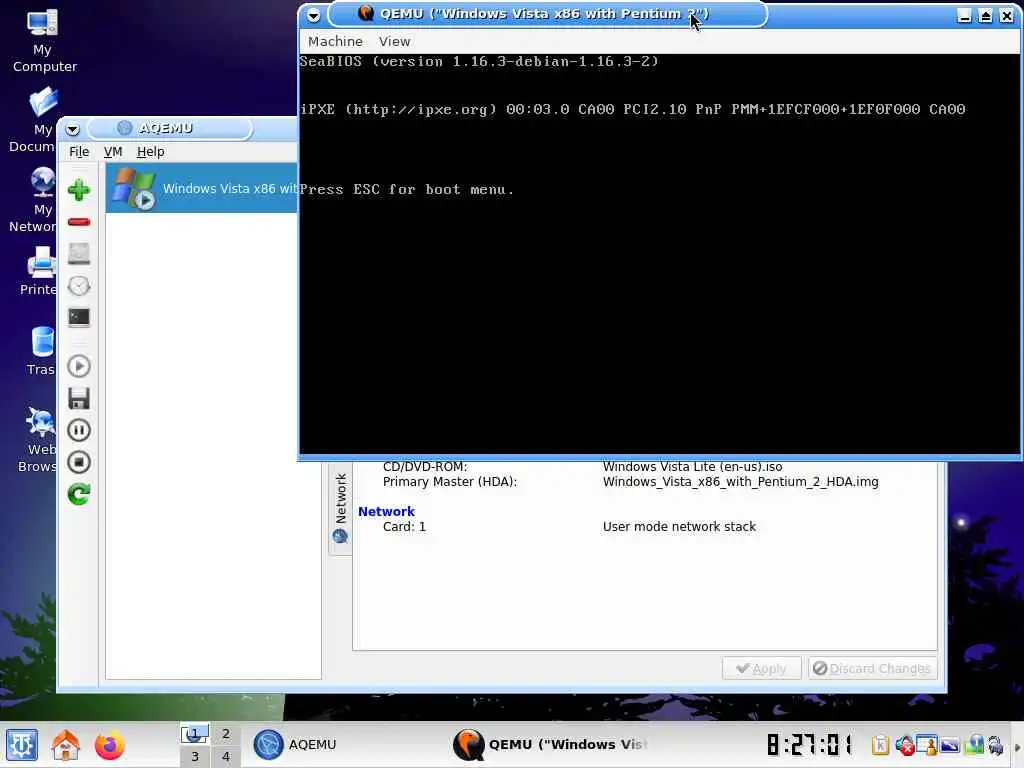Open the Printers desktop icon
This screenshot has width=1024, height=768.
[x=38, y=271]
